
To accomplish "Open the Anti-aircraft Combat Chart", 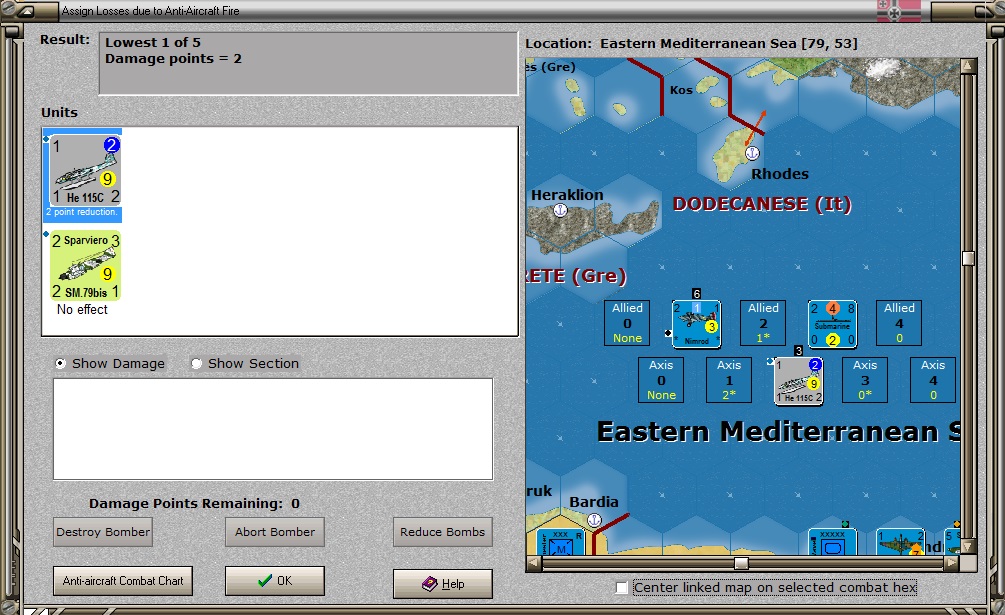I will click(x=123, y=581).
